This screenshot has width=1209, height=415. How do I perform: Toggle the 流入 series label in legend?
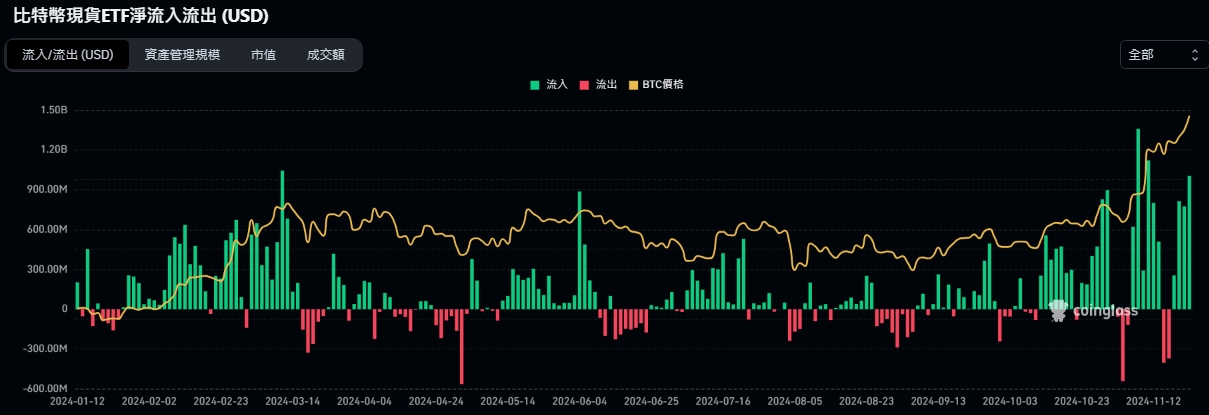[557, 85]
